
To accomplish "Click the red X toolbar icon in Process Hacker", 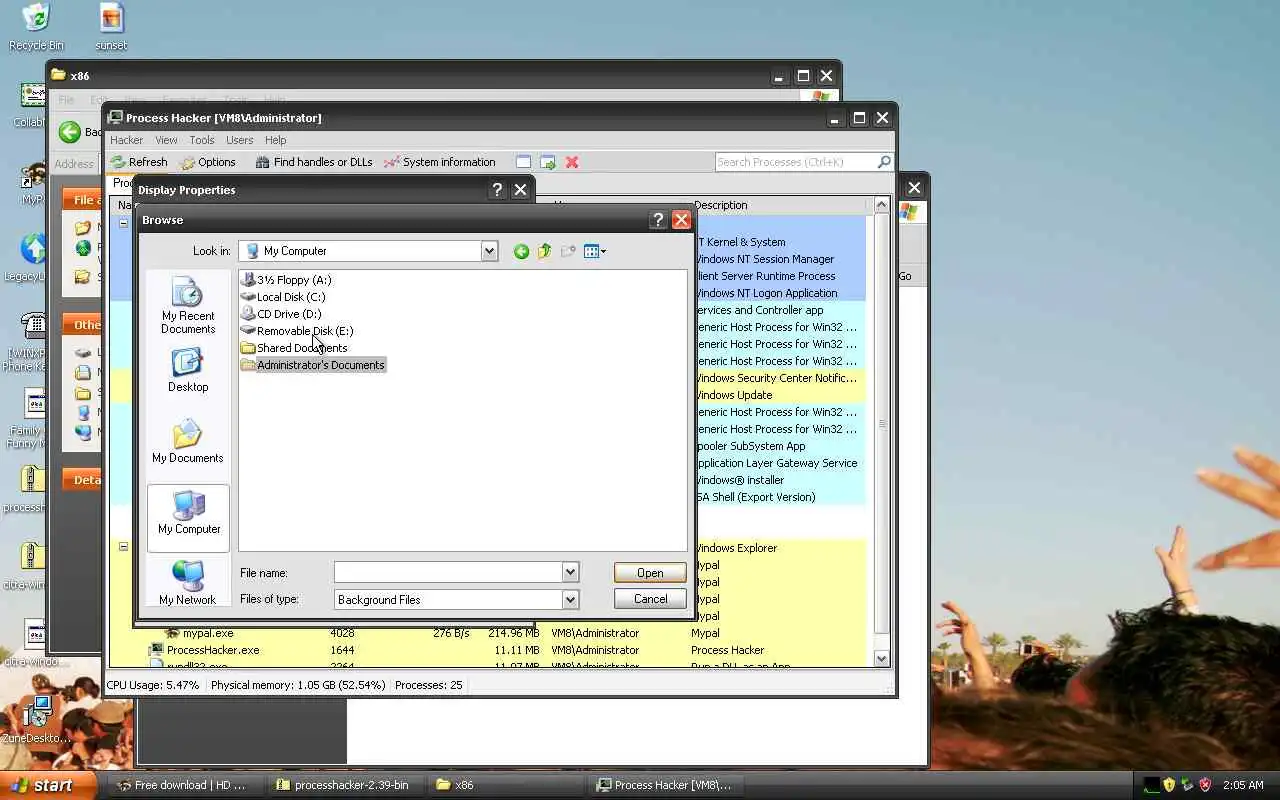I will tap(572, 162).
